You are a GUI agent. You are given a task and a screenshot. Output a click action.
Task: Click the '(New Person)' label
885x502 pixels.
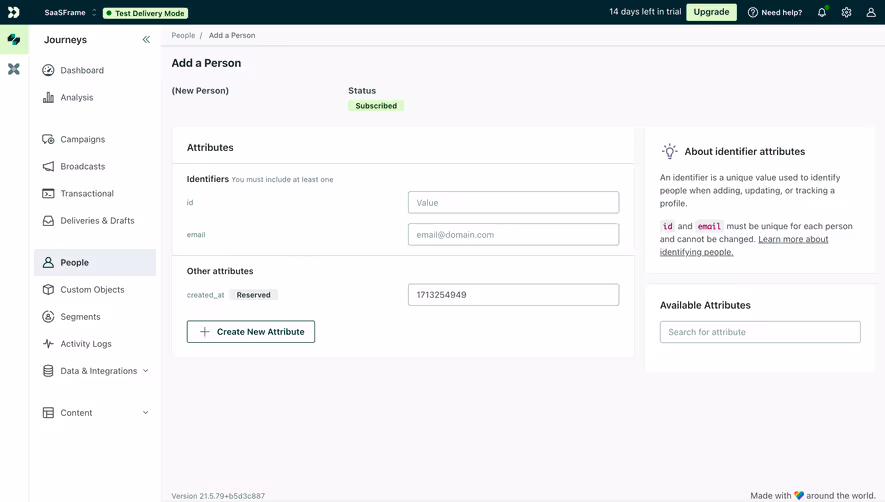point(200,90)
